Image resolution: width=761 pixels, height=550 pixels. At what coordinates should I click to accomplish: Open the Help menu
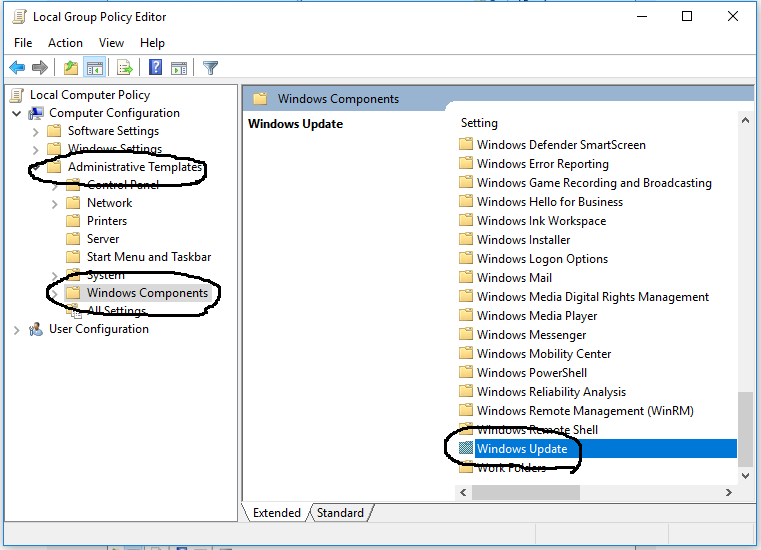point(152,43)
